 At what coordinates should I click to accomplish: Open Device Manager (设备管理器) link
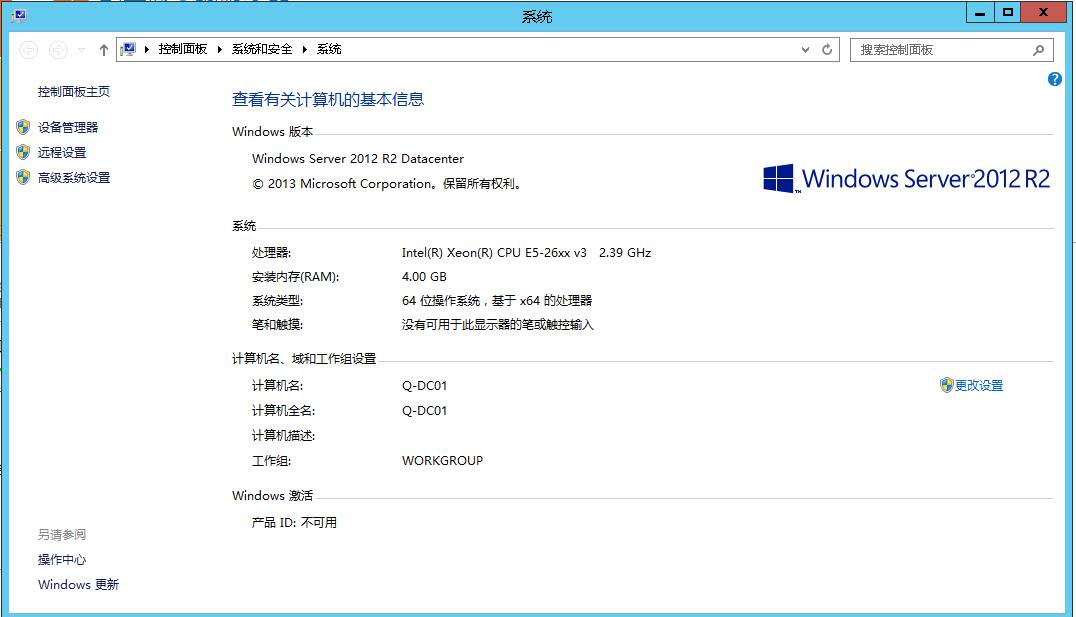(x=68, y=127)
